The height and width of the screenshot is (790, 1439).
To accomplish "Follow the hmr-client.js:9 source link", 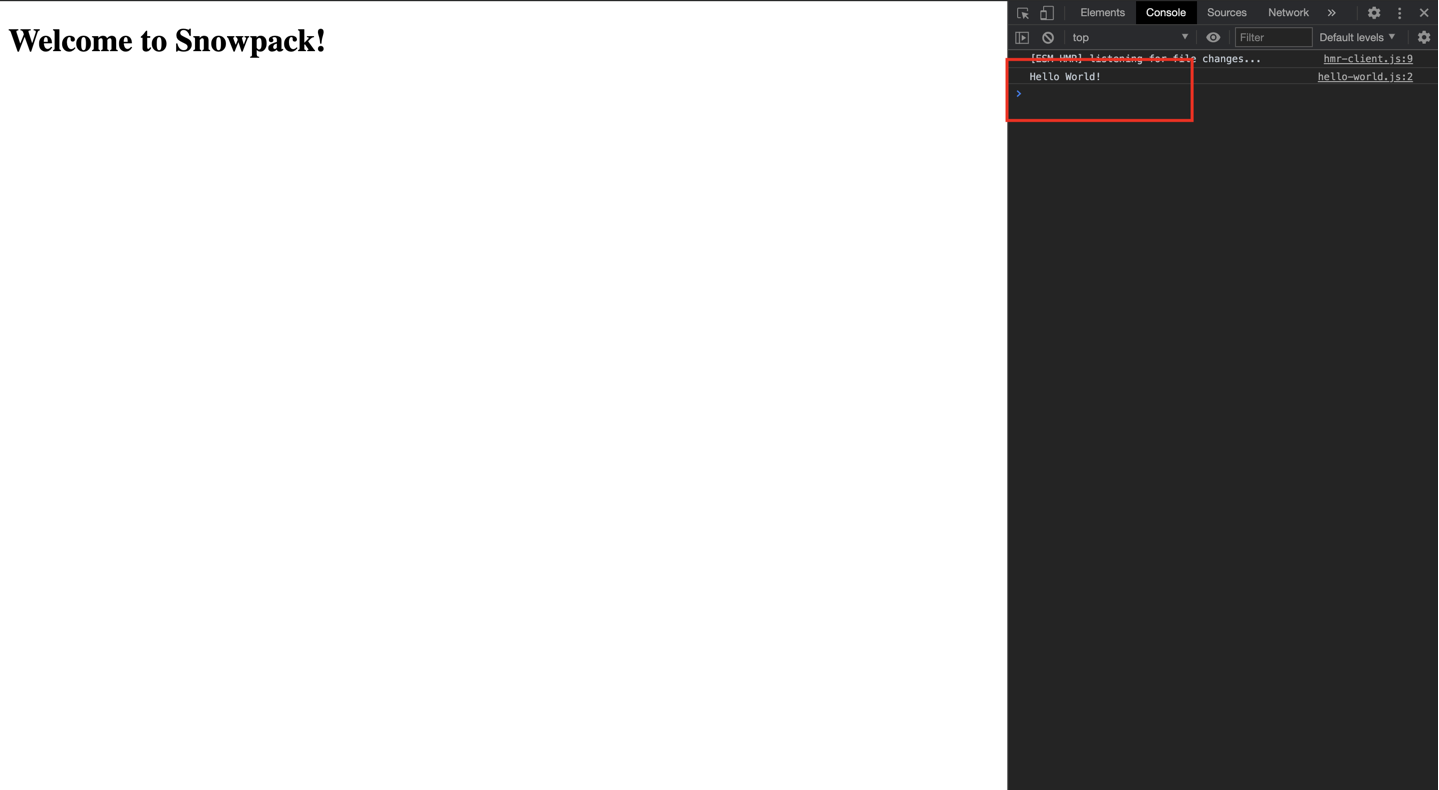I will click(1367, 59).
